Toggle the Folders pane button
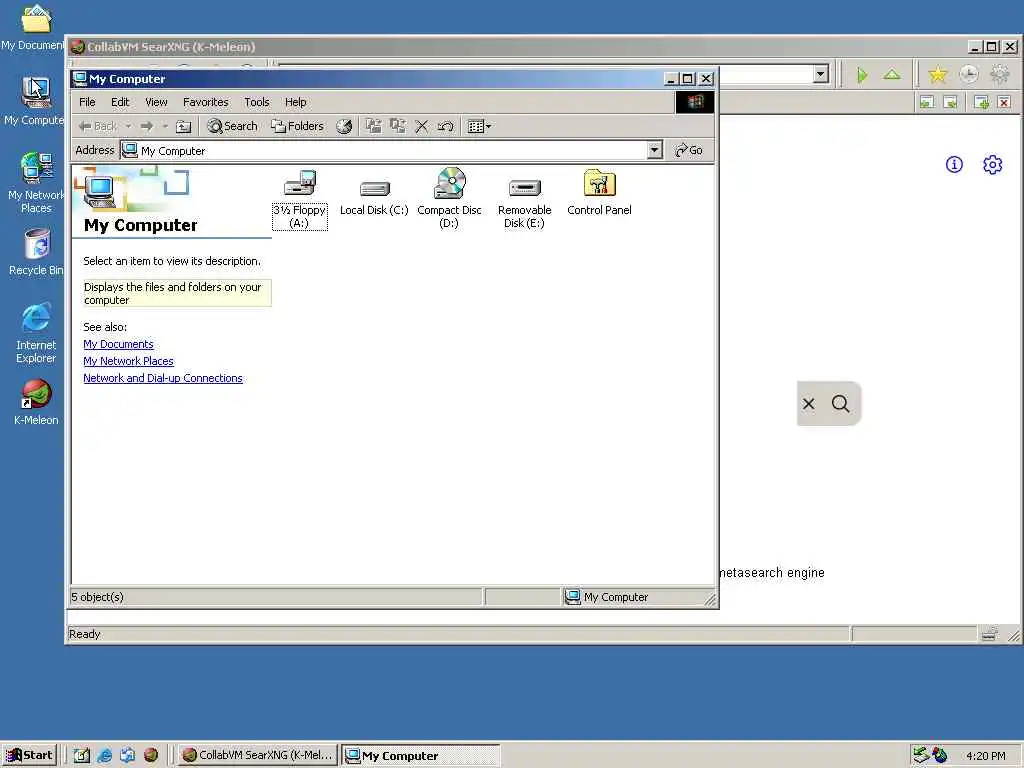 click(x=298, y=126)
